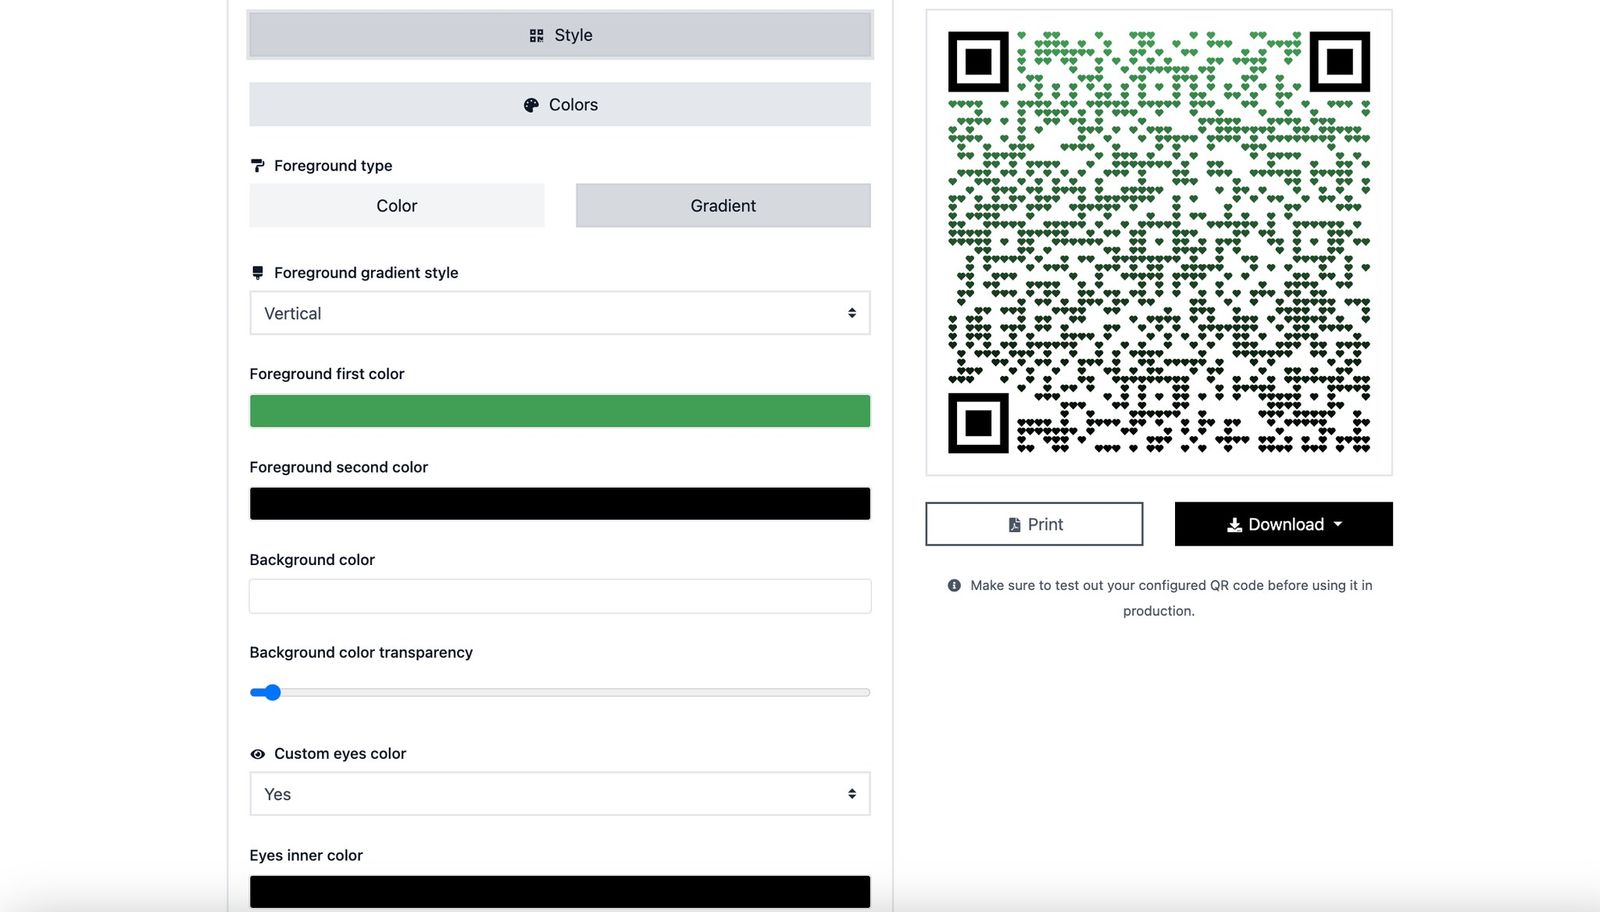Click the print file icon inside Print button
The image size is (1600, 912).
1014,524
